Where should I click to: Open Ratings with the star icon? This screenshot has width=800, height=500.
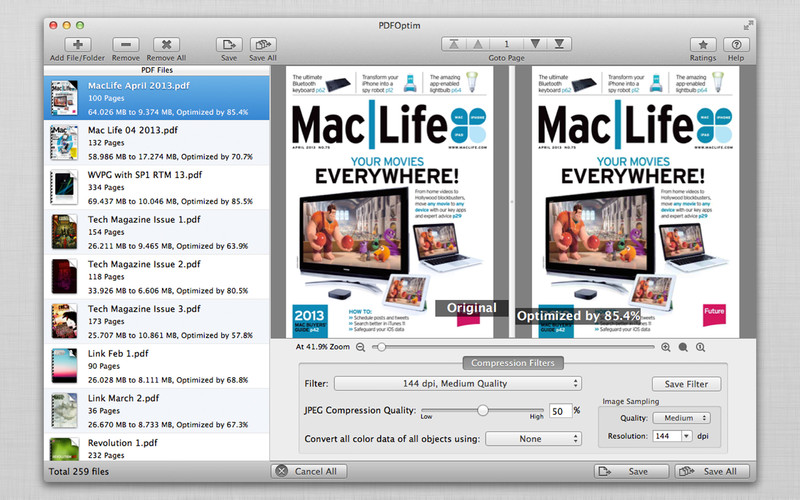click(703, 44)
